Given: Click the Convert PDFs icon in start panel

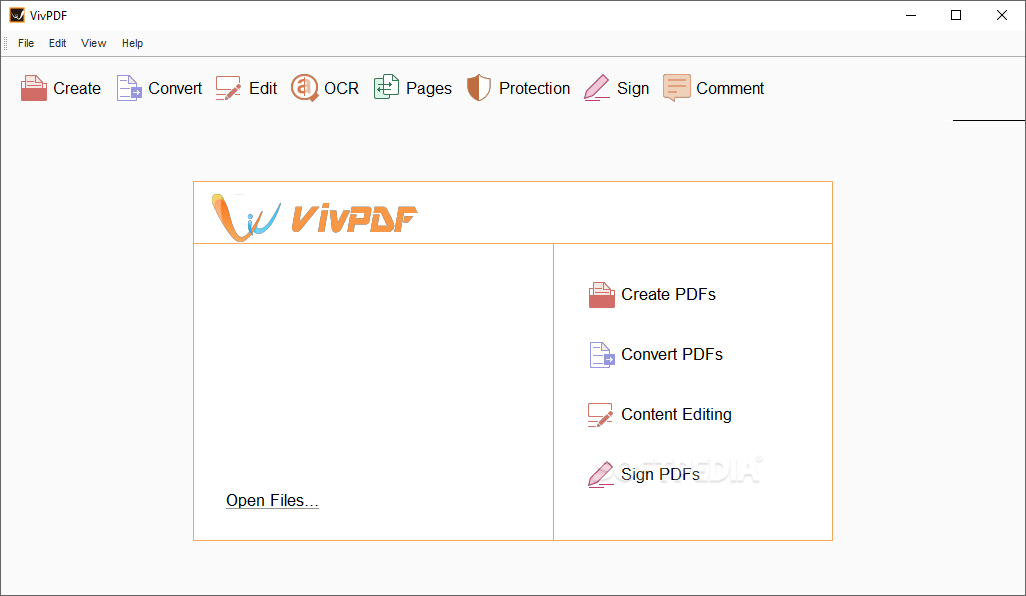Looking at the screenshot, I should coord(601,355).
